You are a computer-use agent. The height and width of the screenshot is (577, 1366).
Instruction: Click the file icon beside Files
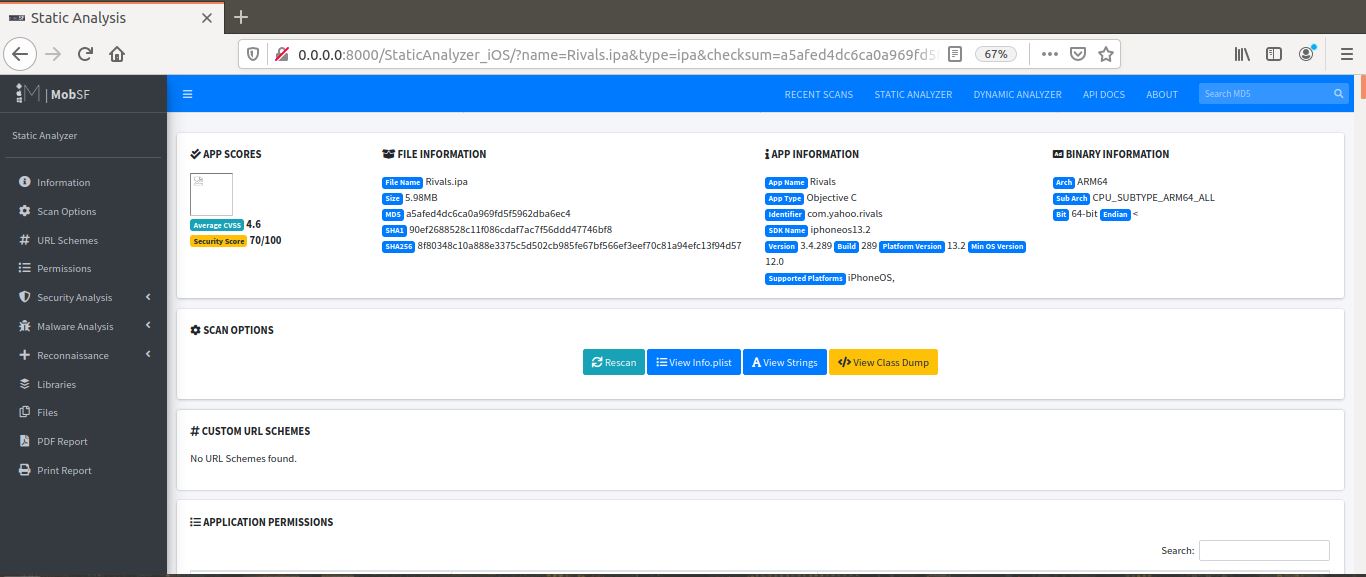click(25, 412)
